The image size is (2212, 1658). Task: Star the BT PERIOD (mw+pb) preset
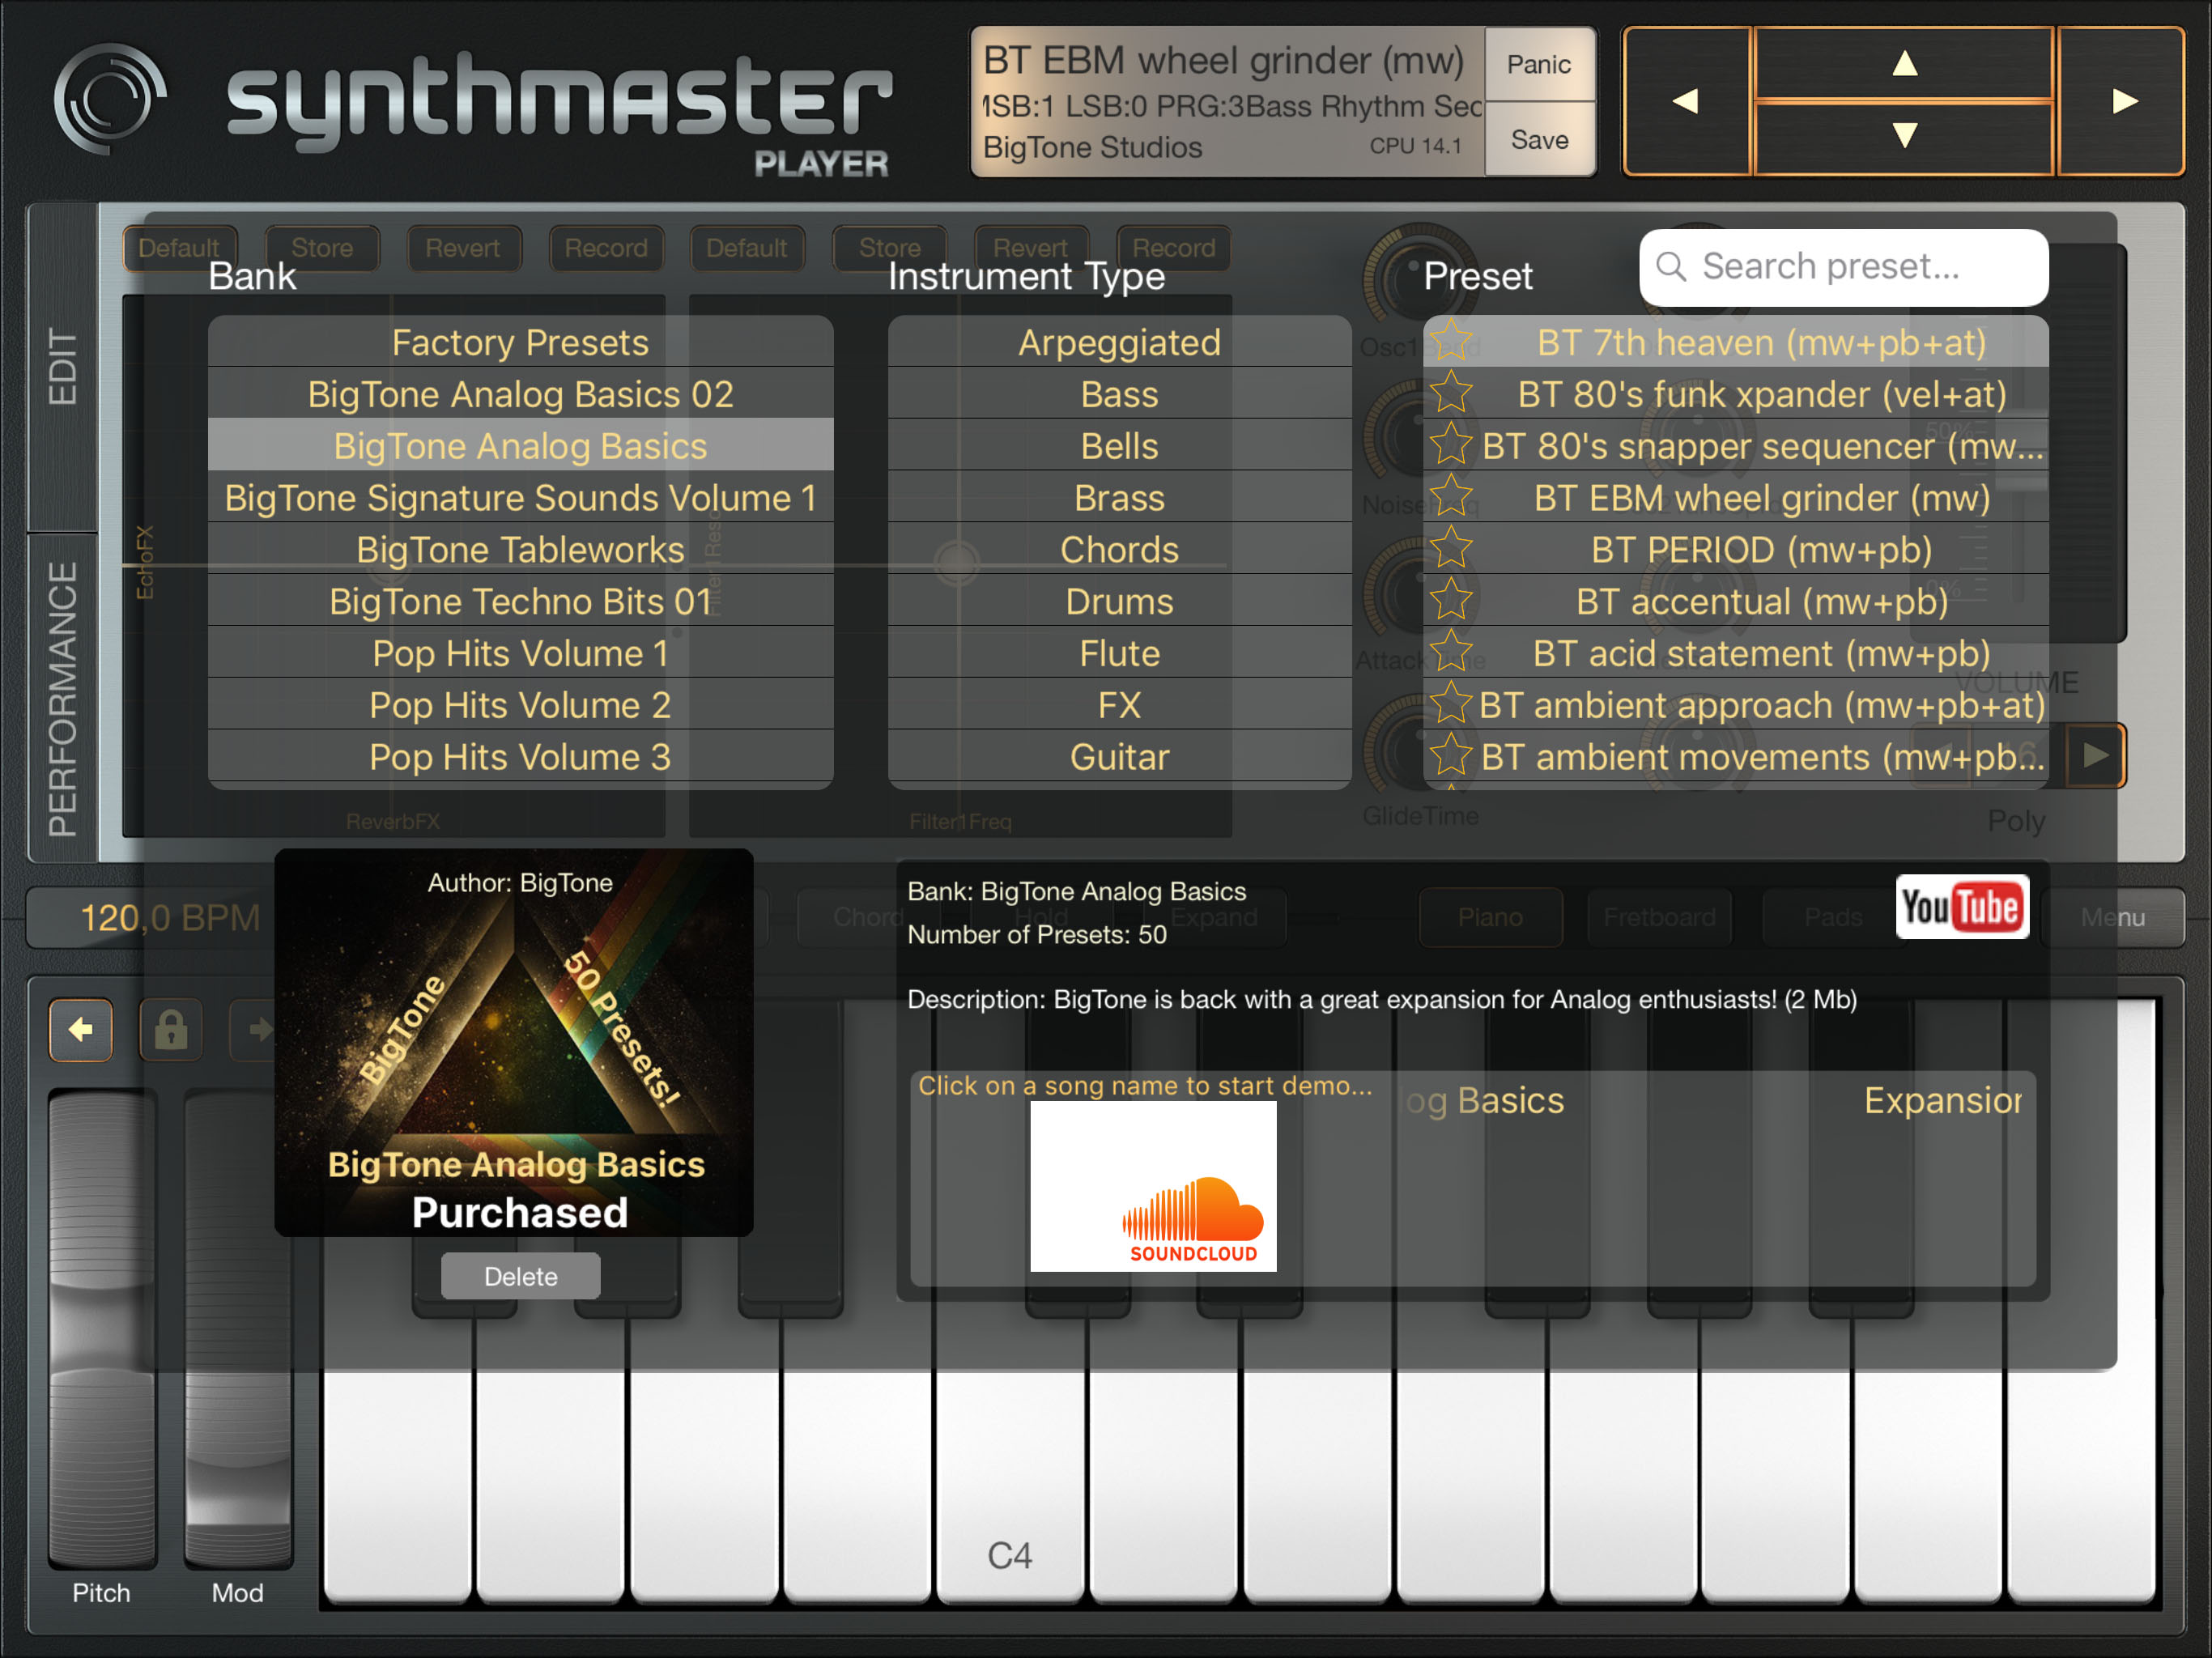pos(1451,549)
